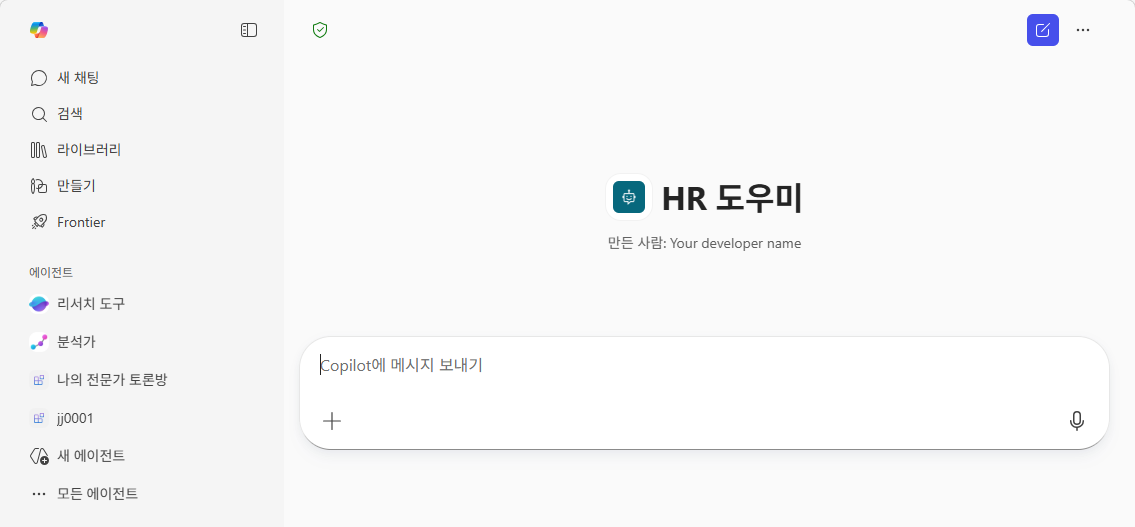
Task: Click the HR 도우미 robot avatar
Action: [629, 197]
